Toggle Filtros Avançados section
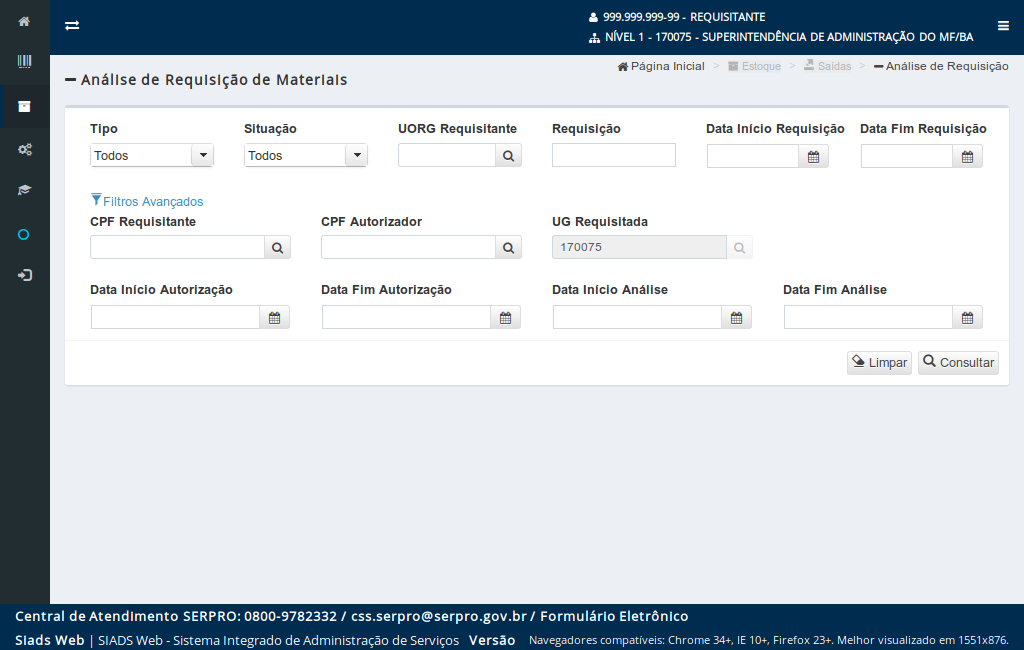Image resolution: width=1024 pixels, height=650 pixels. pyautogui.click(x=147, y=201)
